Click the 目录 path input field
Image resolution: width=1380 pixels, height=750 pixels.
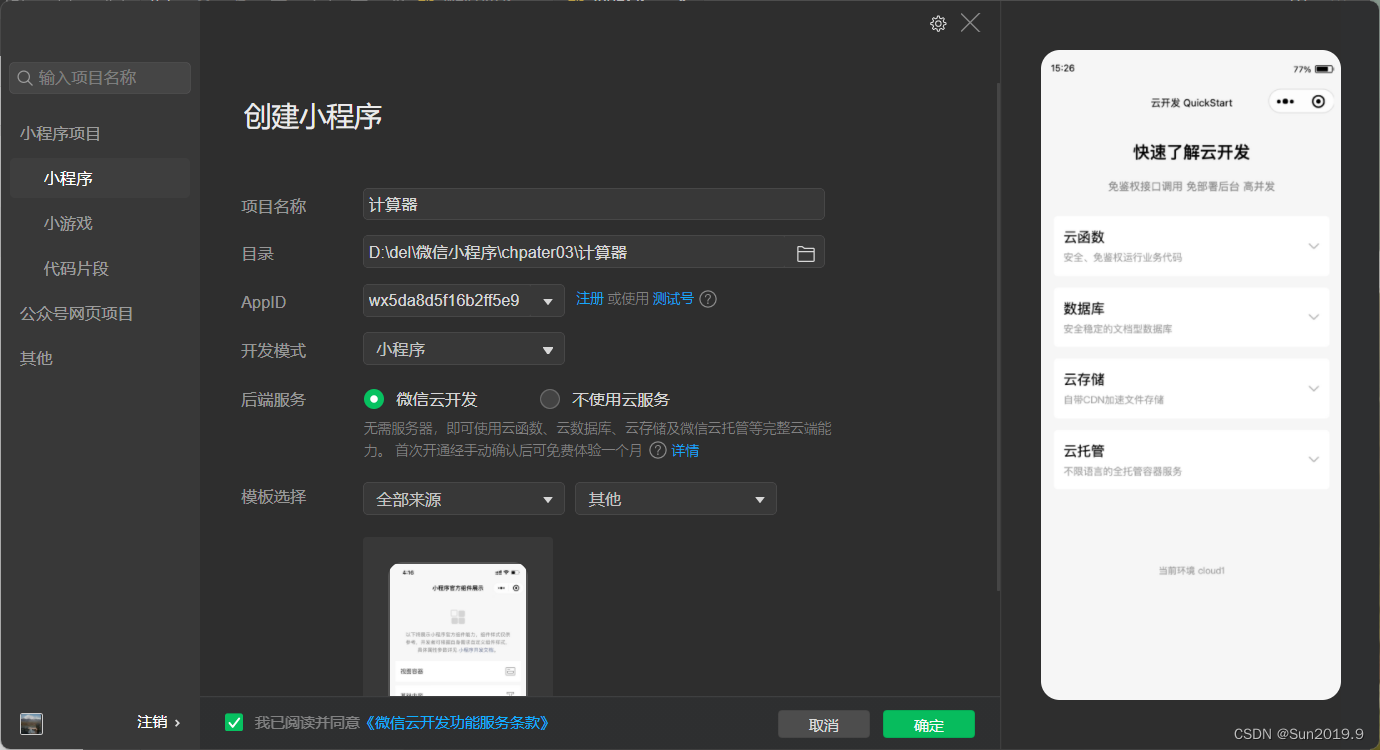tap(594, 252)
